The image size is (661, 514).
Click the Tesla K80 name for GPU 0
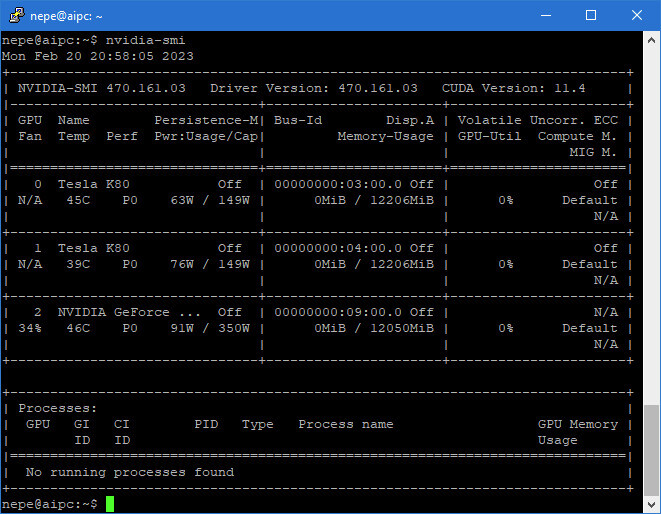click(94, 184)
